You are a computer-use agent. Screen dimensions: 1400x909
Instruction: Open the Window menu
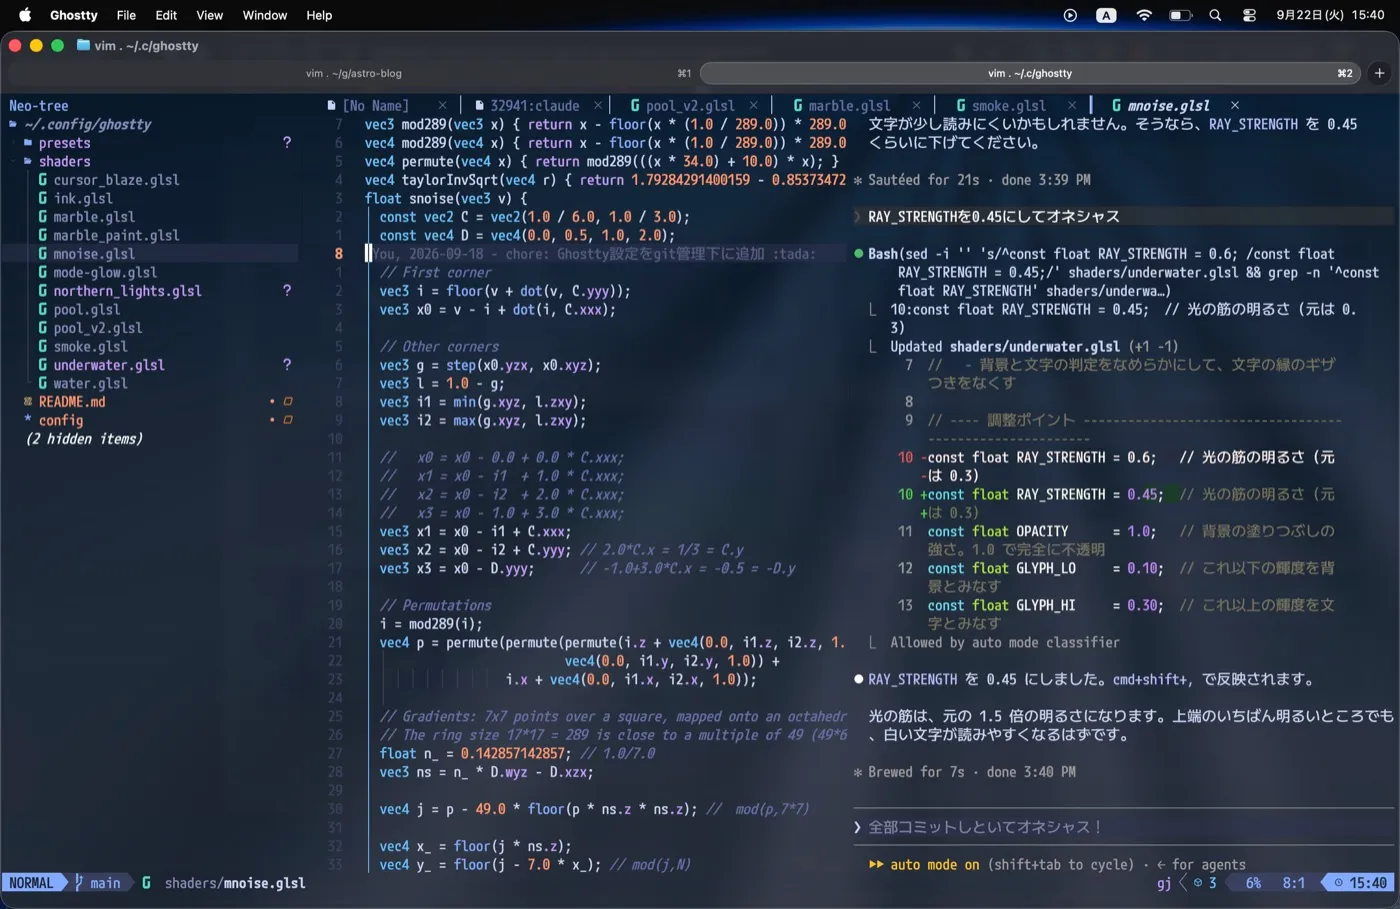click(265, 15)
